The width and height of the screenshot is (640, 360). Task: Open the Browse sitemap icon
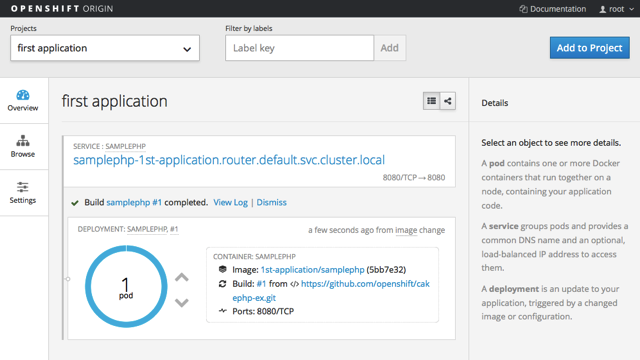click(23, 141)
